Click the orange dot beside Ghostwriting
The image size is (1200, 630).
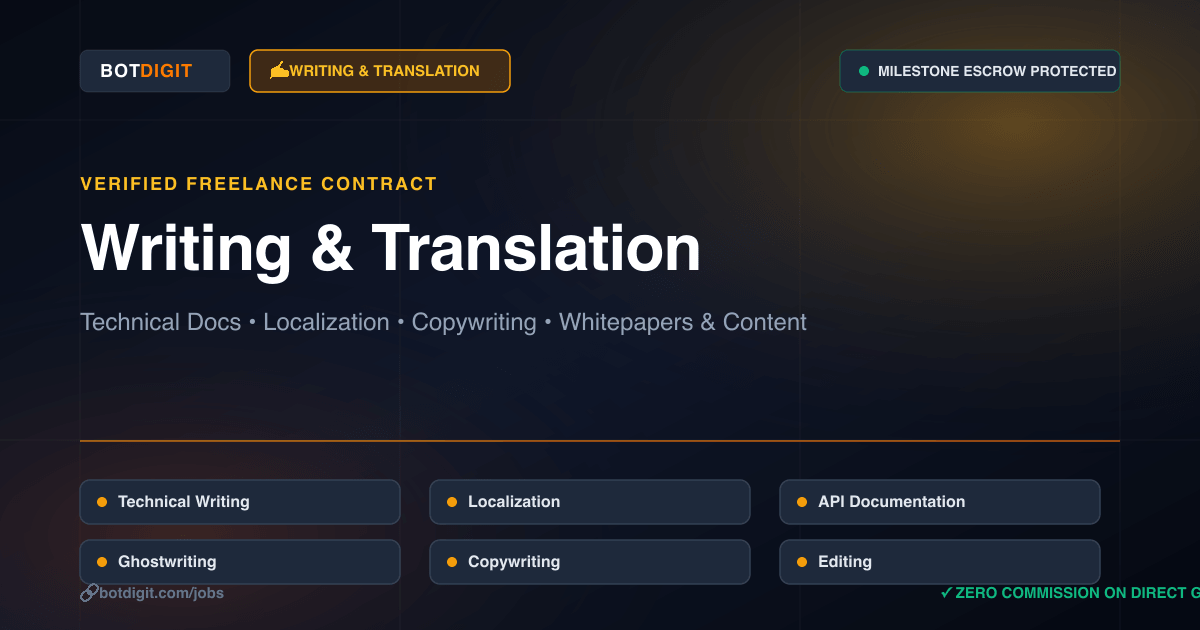pos(102,562)
